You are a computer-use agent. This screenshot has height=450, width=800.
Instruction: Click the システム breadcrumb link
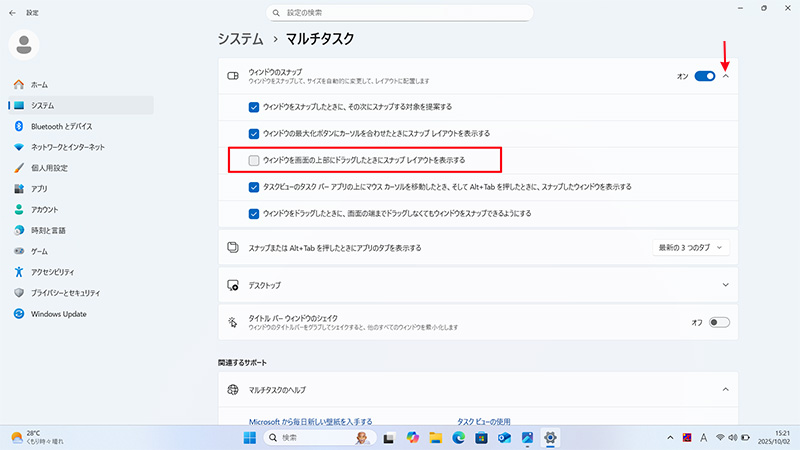pos(243,39)
